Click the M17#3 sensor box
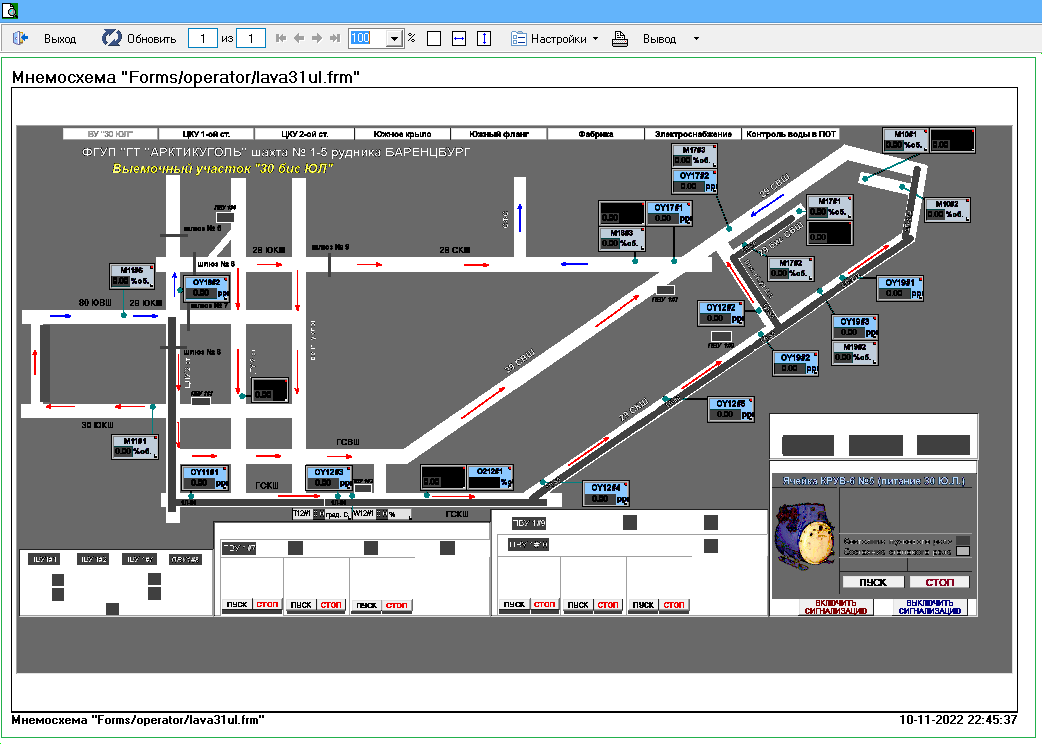The width and height of the screenshot is (1042, 744). (694, 155)
